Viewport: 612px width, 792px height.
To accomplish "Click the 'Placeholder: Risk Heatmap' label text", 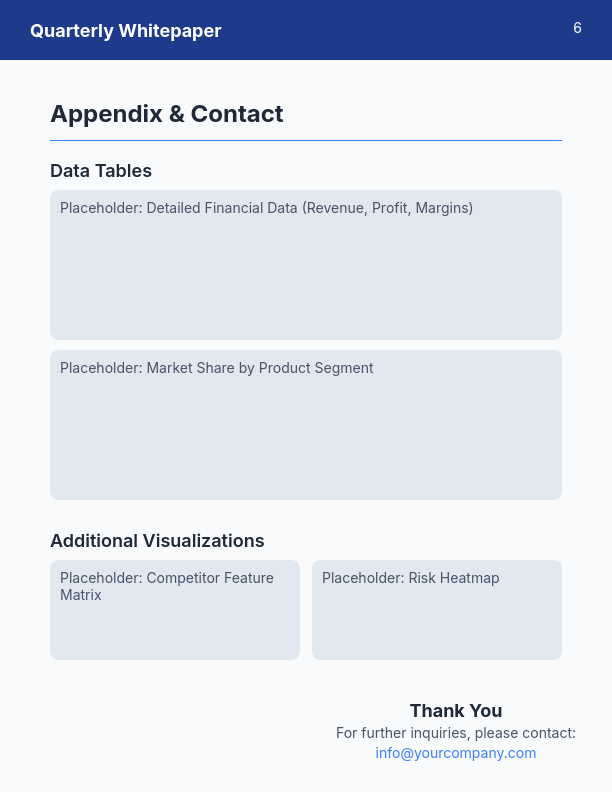I will pyautogui.click(x=410, y=578).
